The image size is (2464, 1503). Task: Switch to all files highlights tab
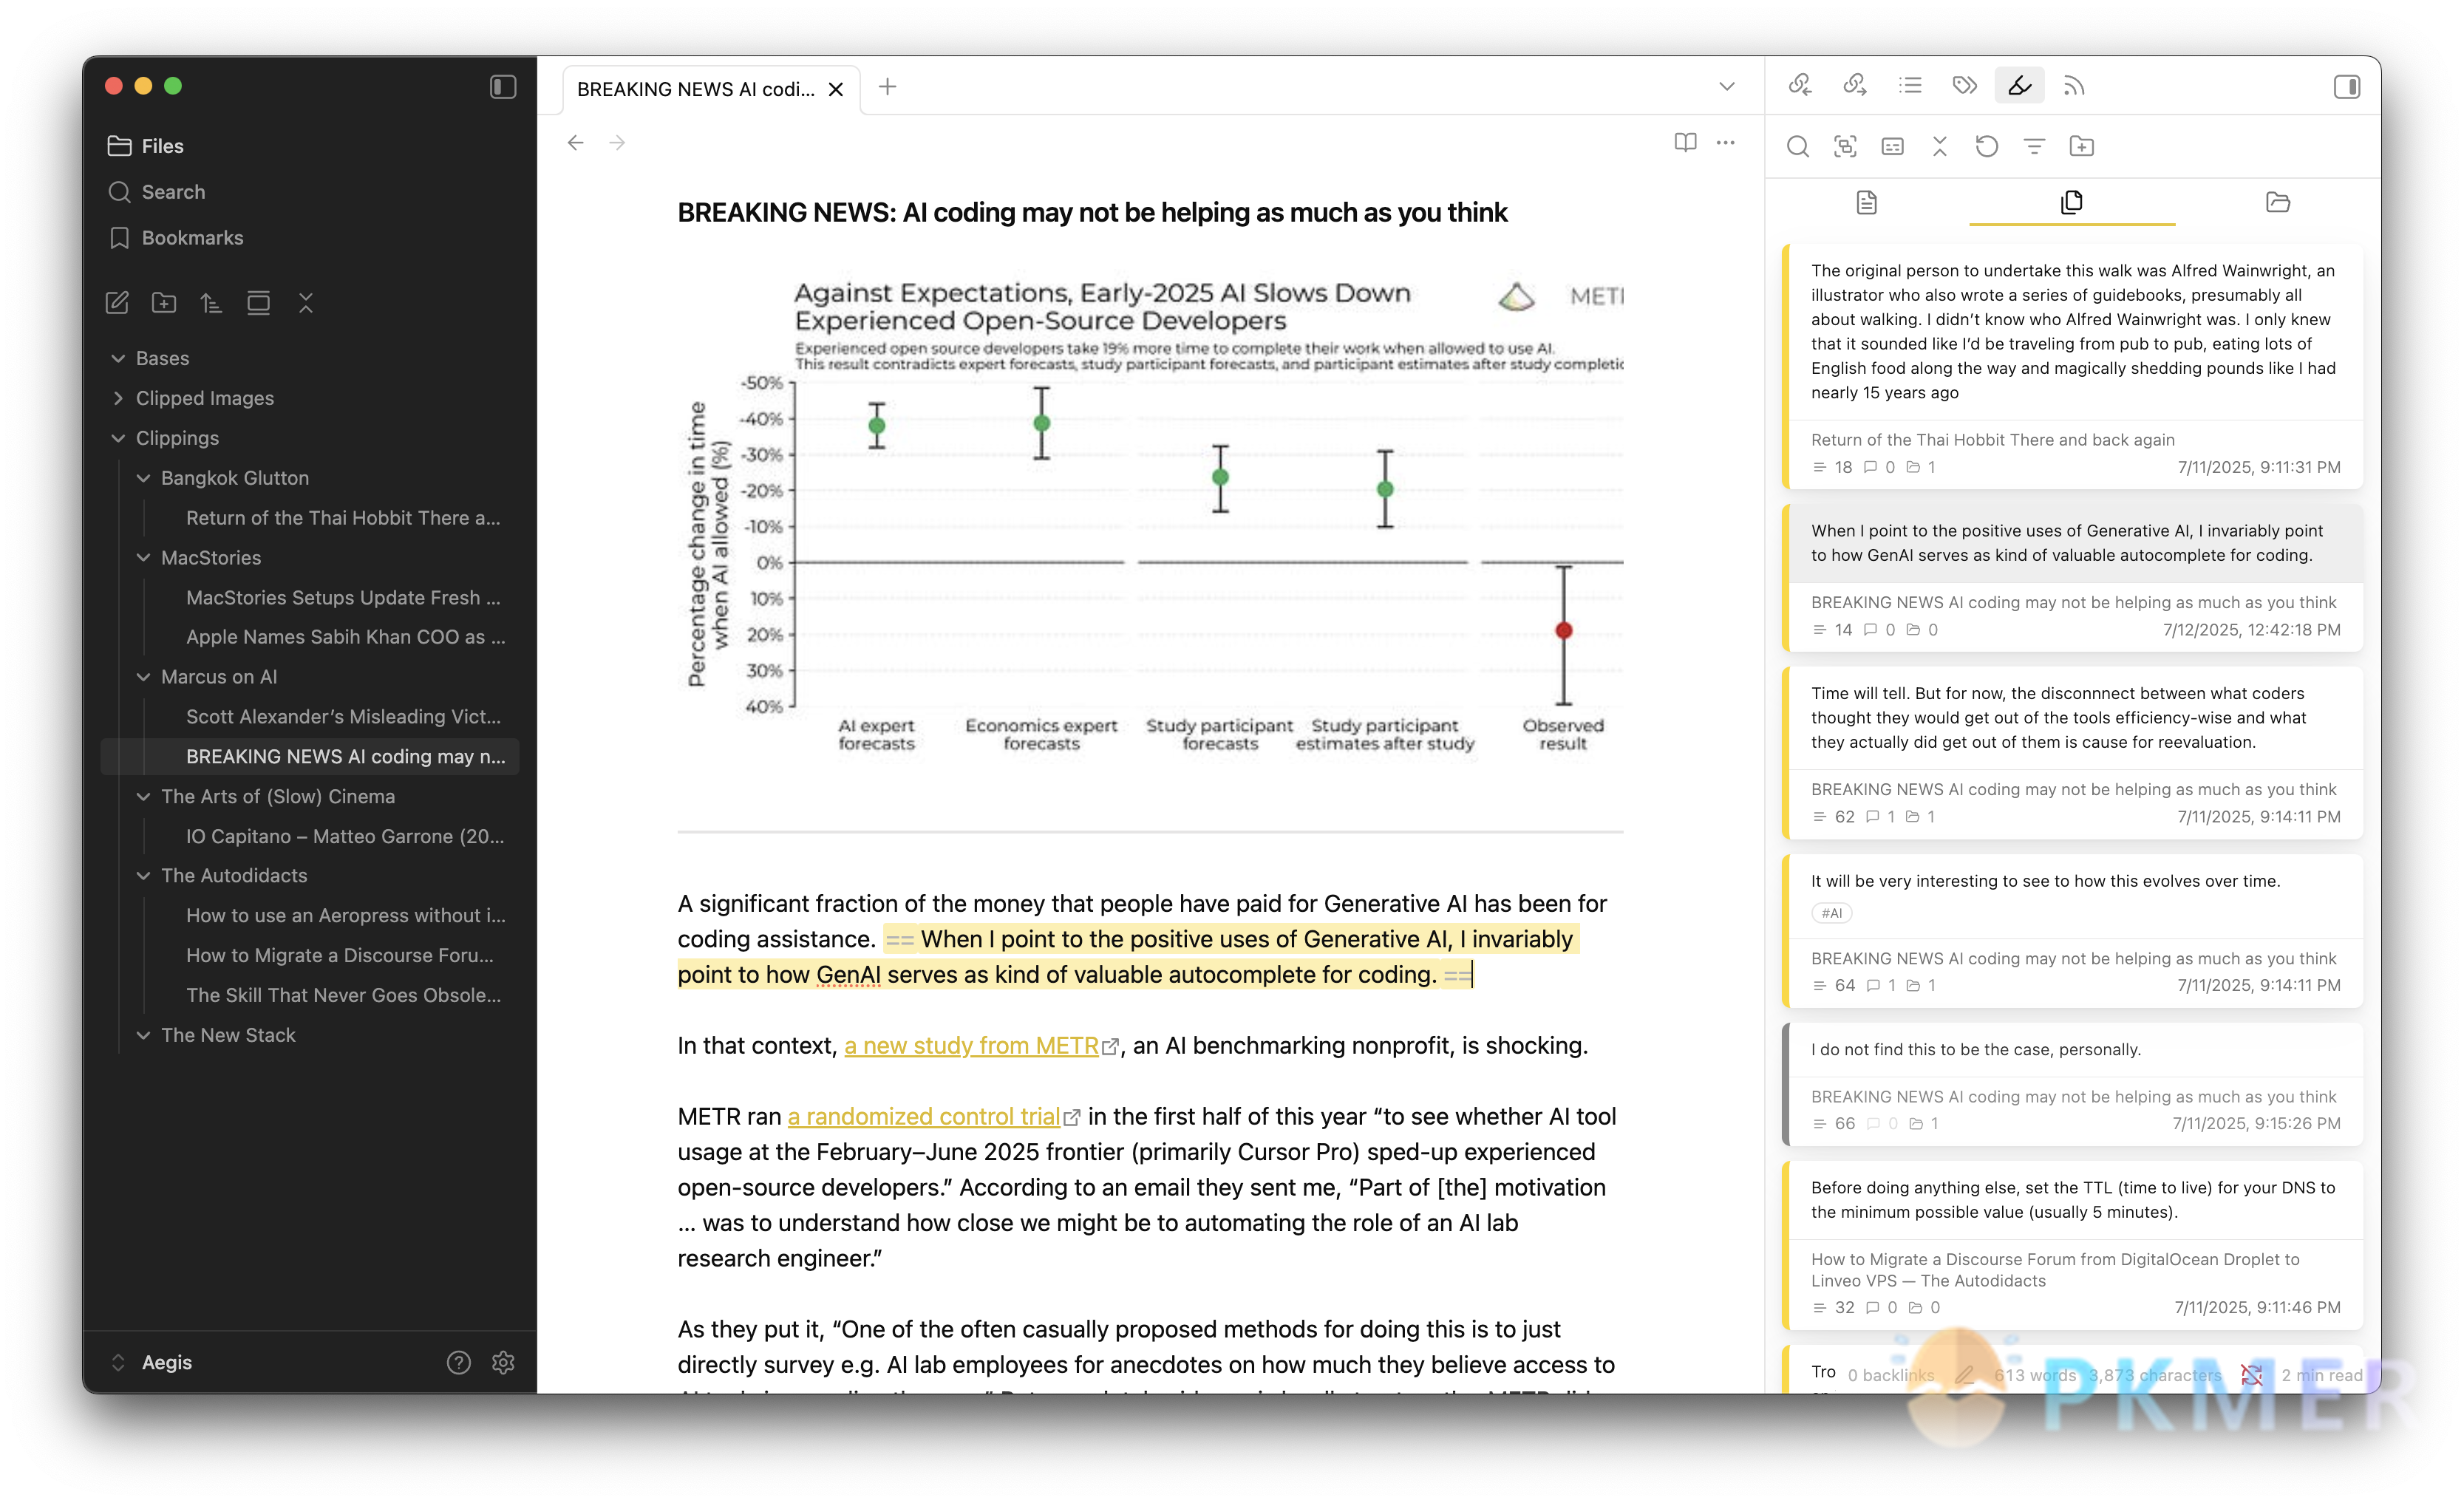[2072, 203]
